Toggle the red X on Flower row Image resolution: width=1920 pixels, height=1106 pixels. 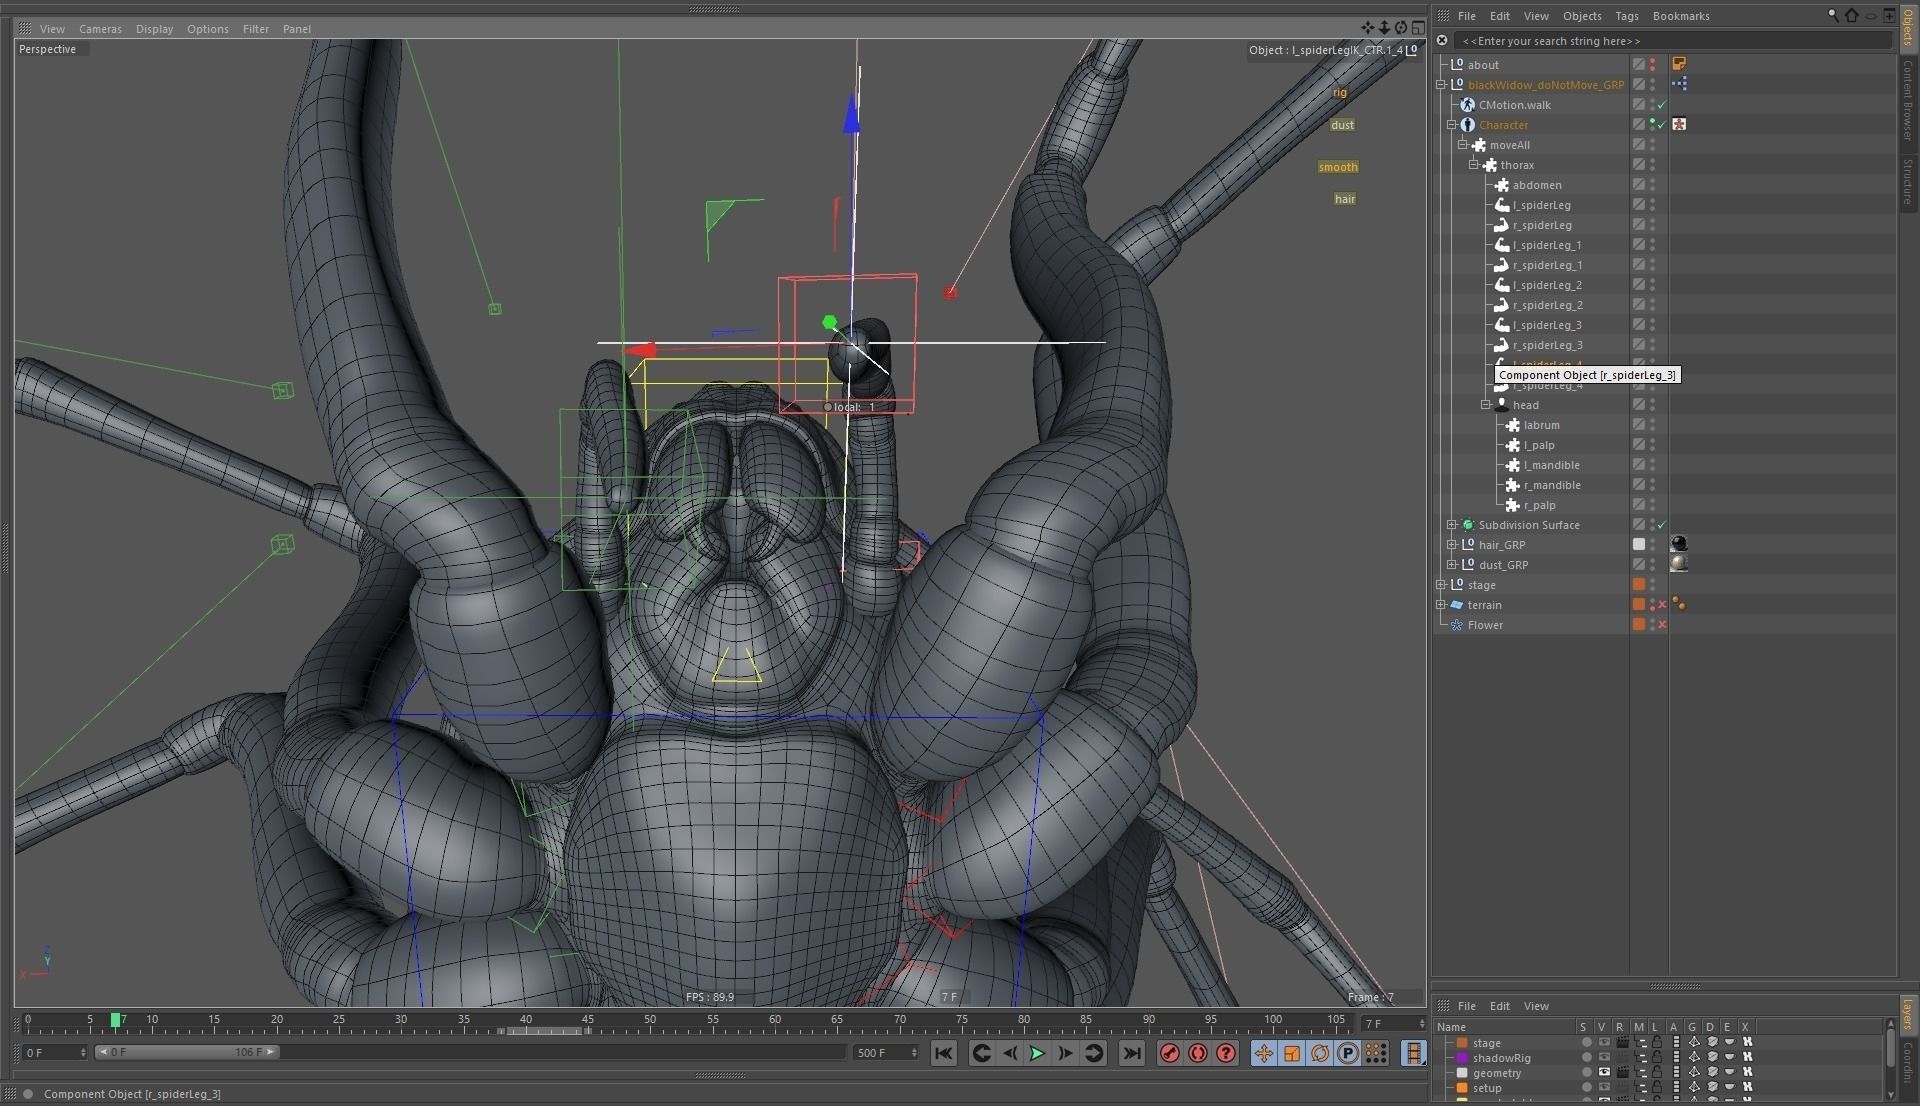[x=1662, y=625]
